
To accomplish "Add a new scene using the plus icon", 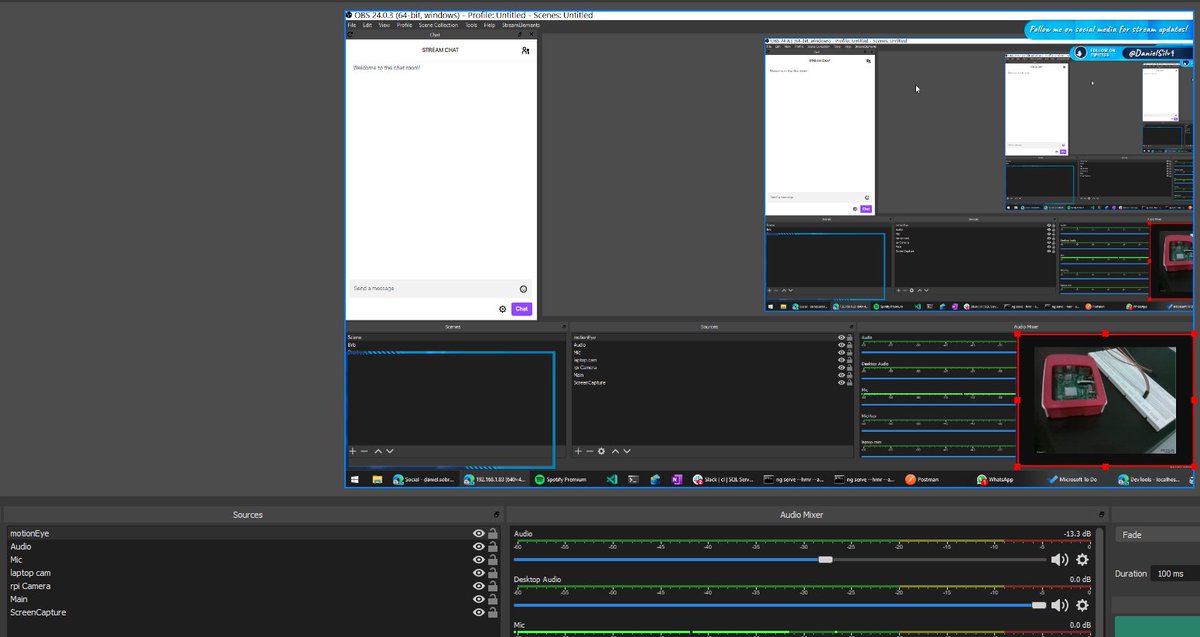I will pos(352,450).
